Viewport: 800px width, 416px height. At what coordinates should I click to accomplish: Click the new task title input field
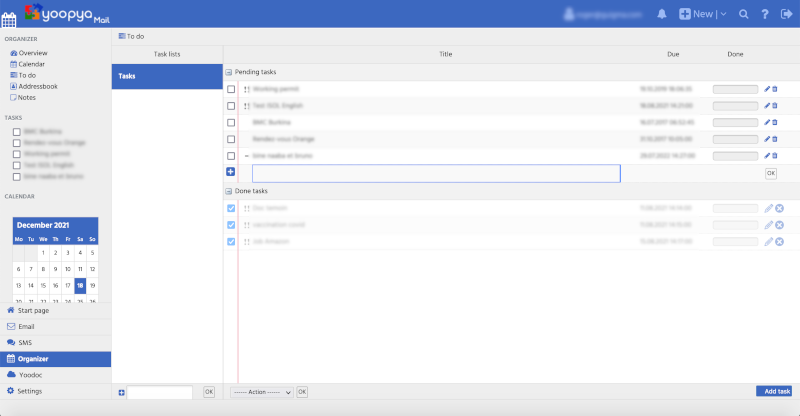pos(436,173)
